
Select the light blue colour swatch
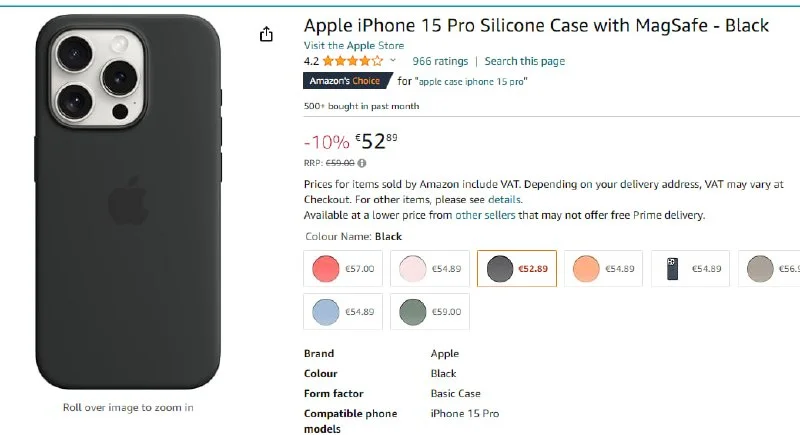342,312
